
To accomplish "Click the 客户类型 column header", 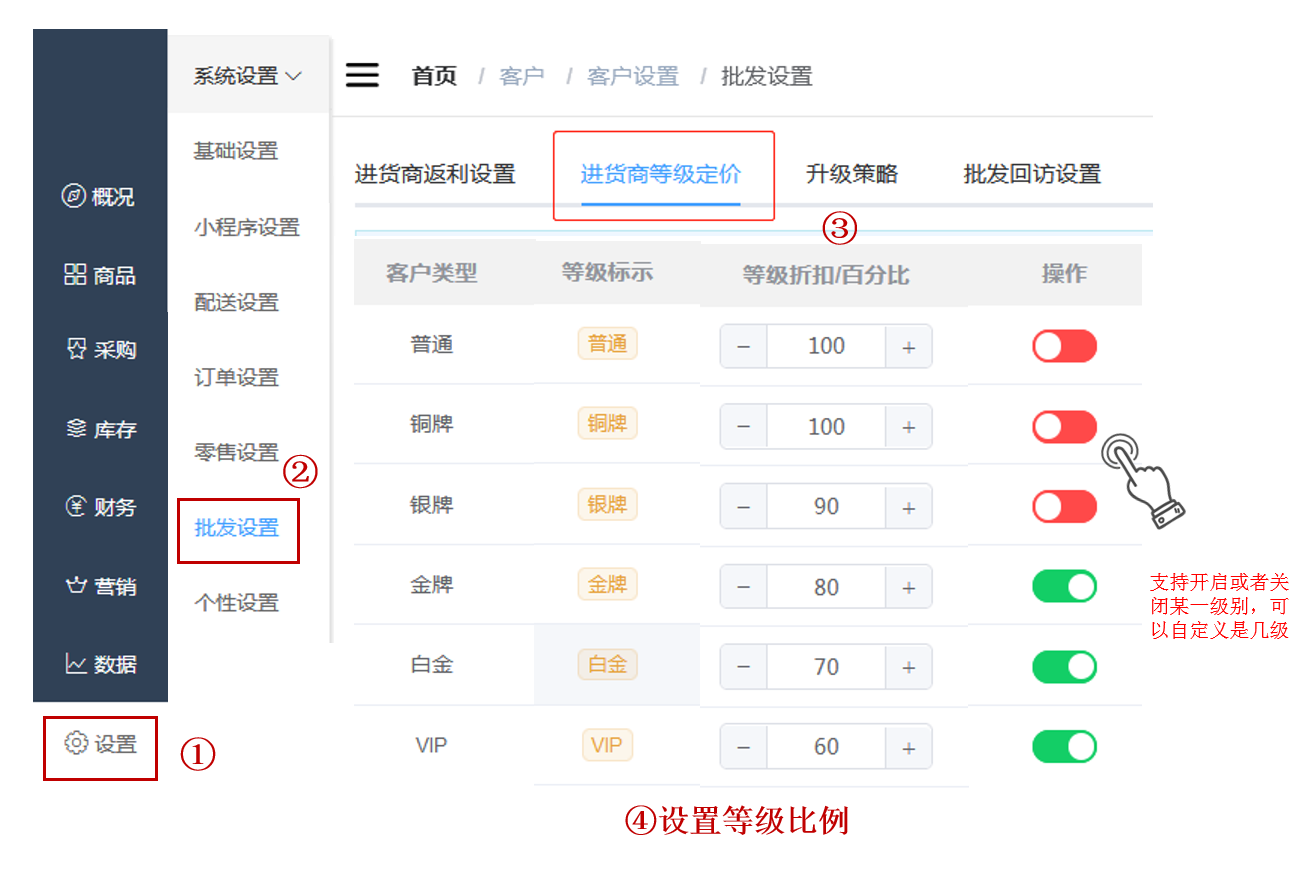I will coord(432,273).
